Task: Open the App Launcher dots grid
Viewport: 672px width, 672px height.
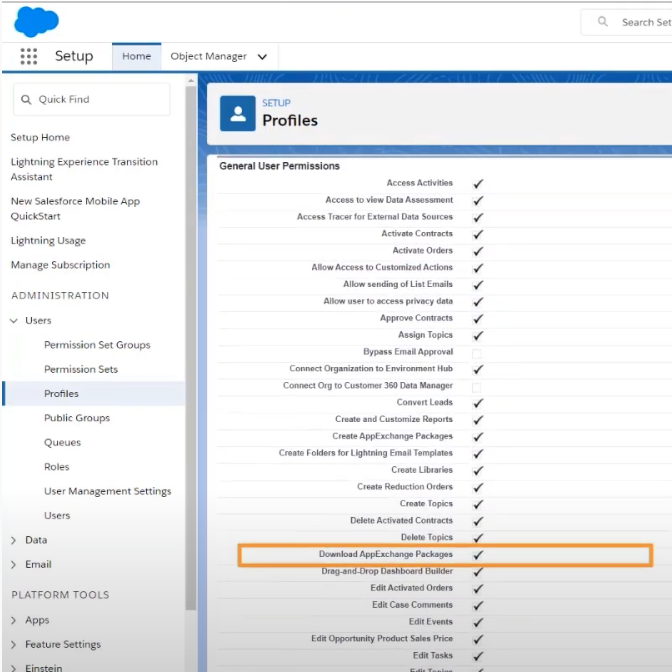Action: pos(29,56)
